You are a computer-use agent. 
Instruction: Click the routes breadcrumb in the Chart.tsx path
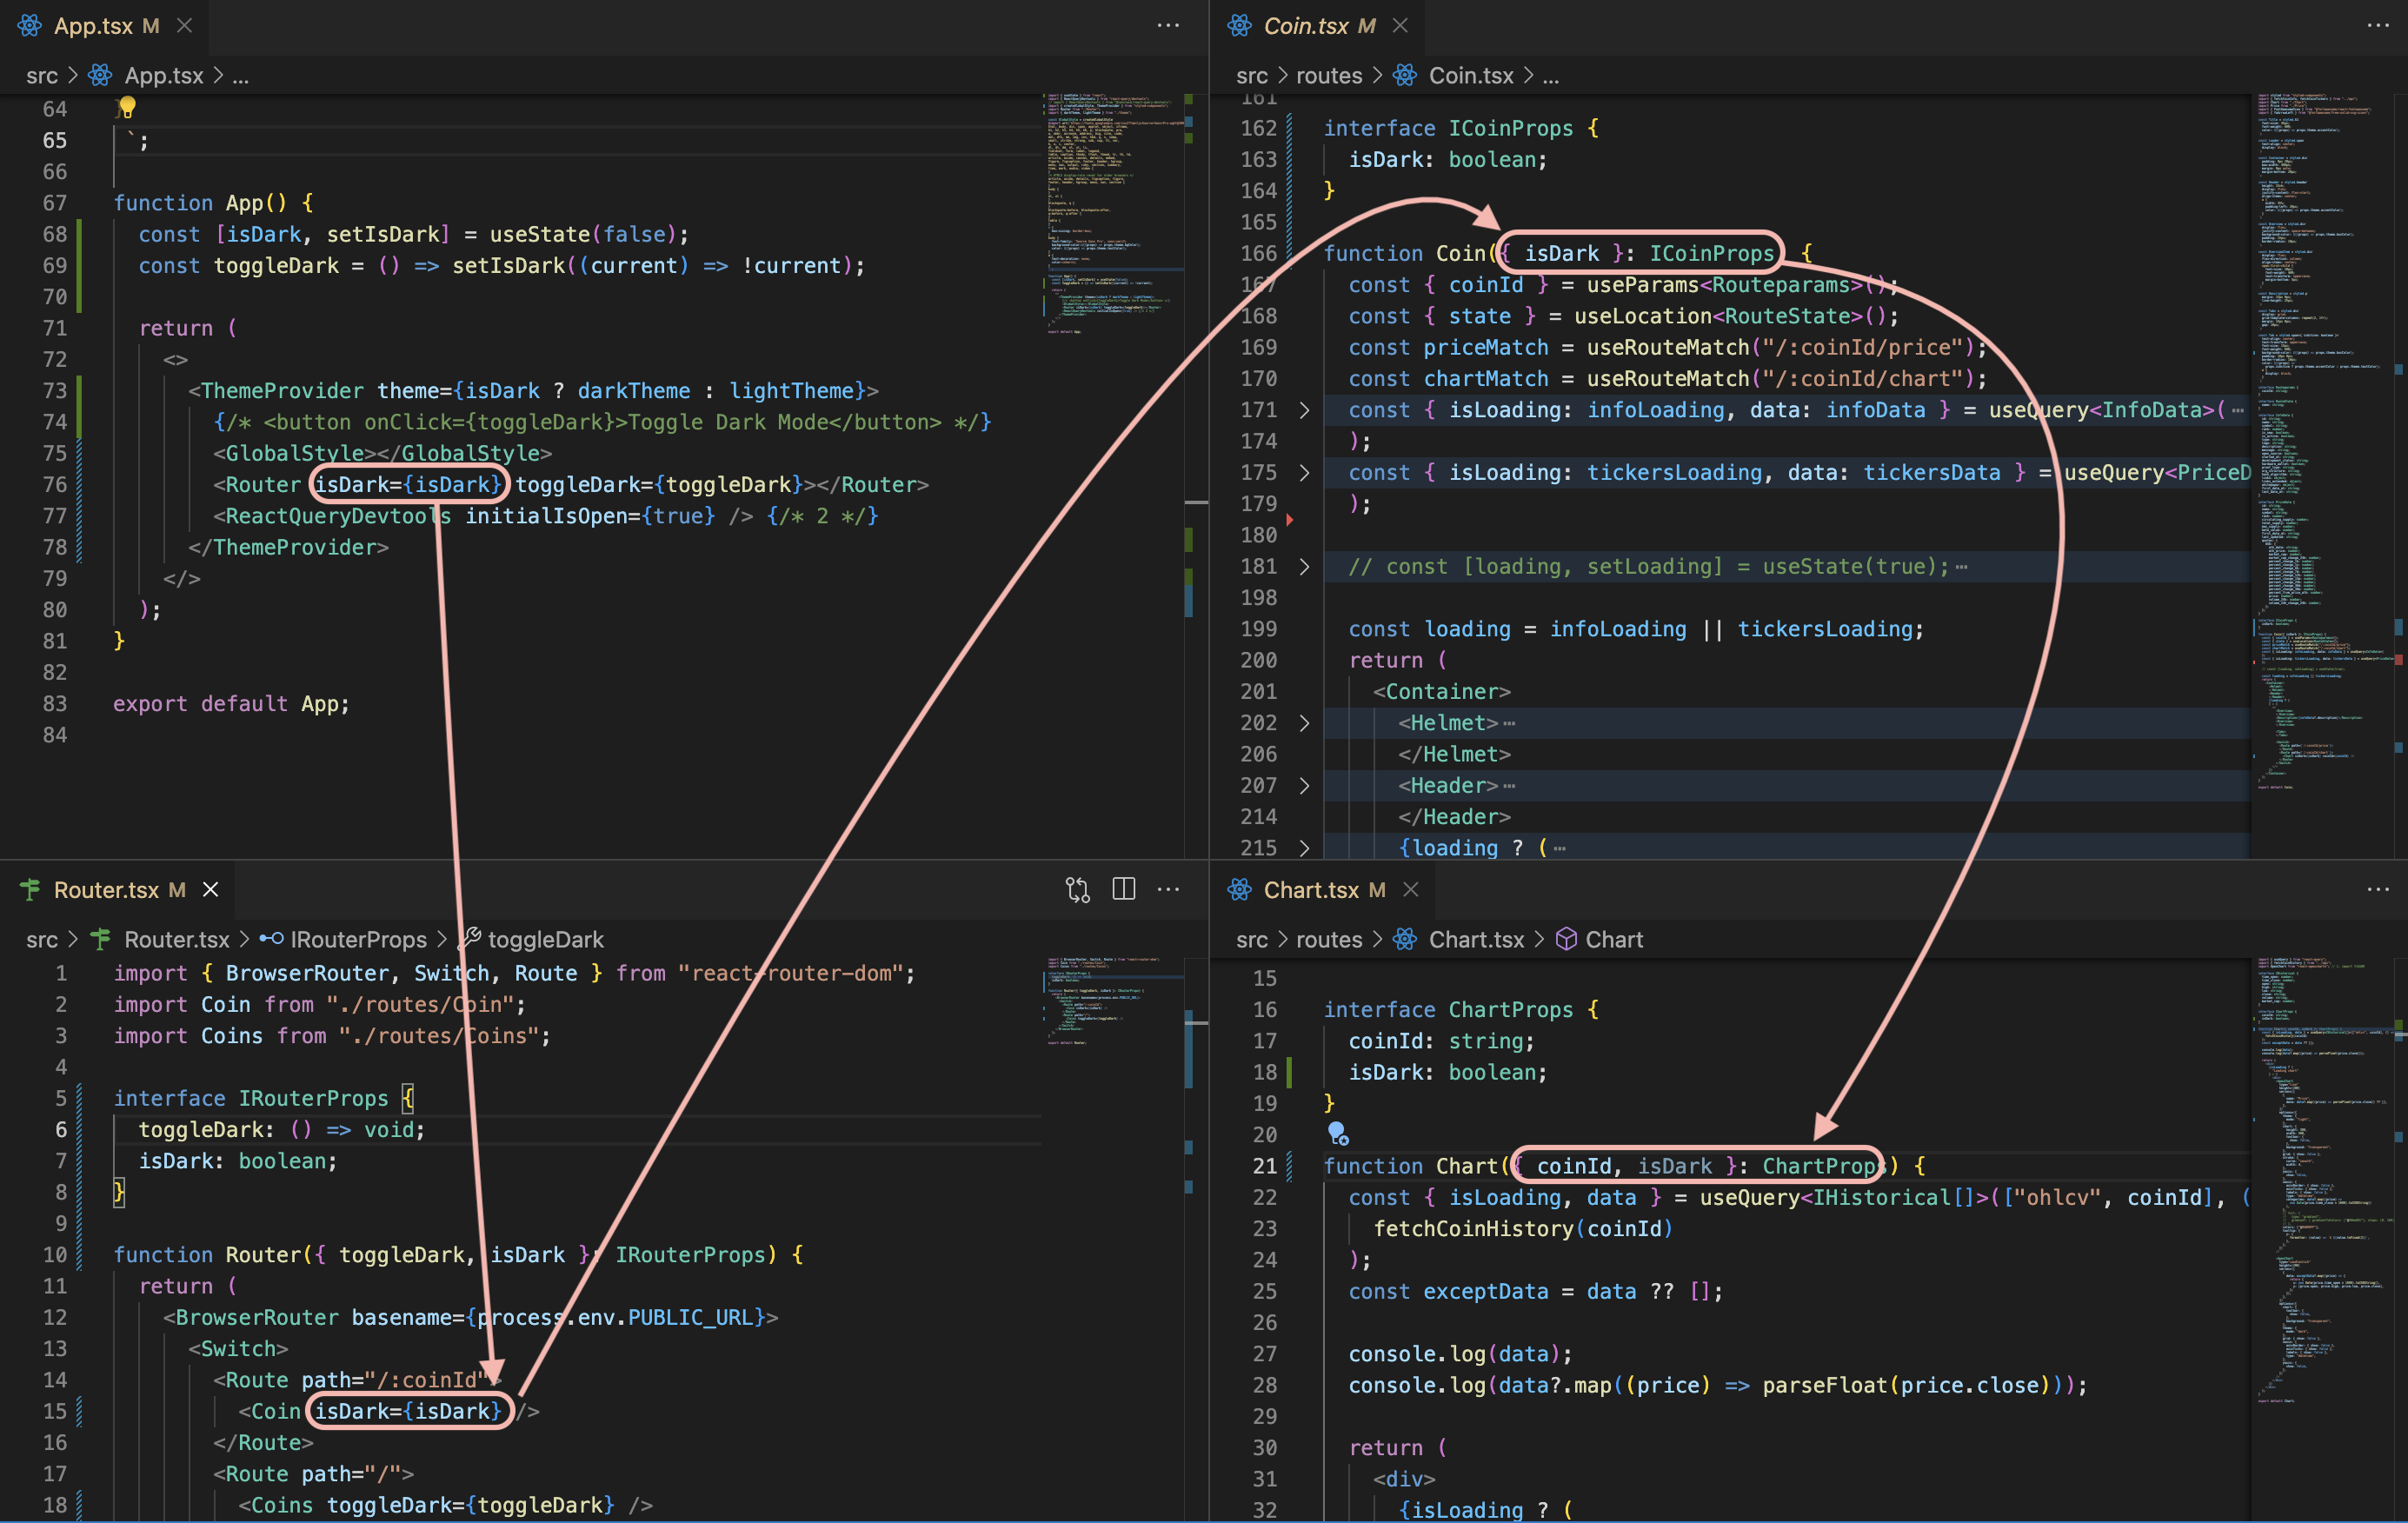1328,939
